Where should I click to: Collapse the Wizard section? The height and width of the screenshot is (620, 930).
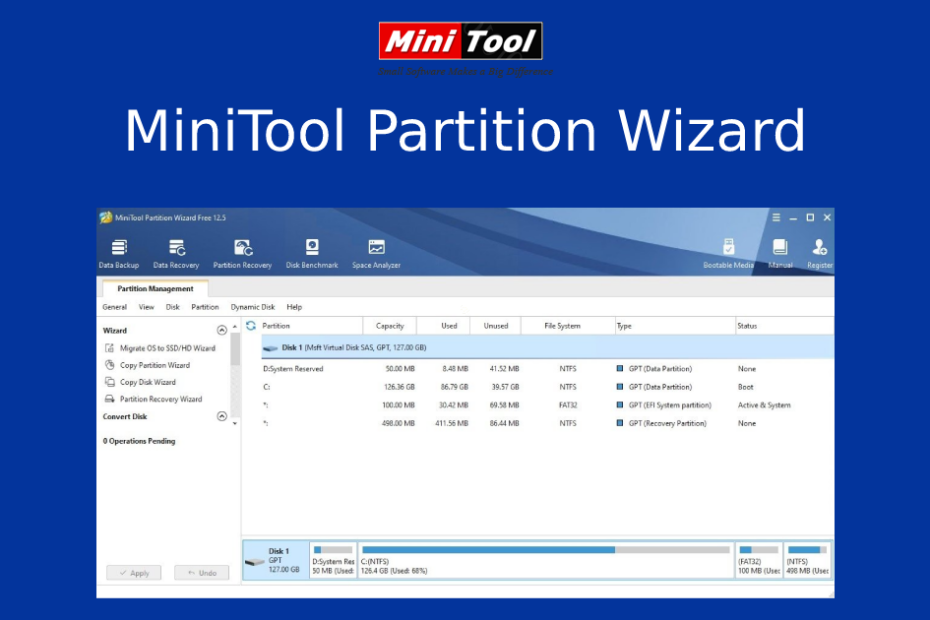coord(222,330)
